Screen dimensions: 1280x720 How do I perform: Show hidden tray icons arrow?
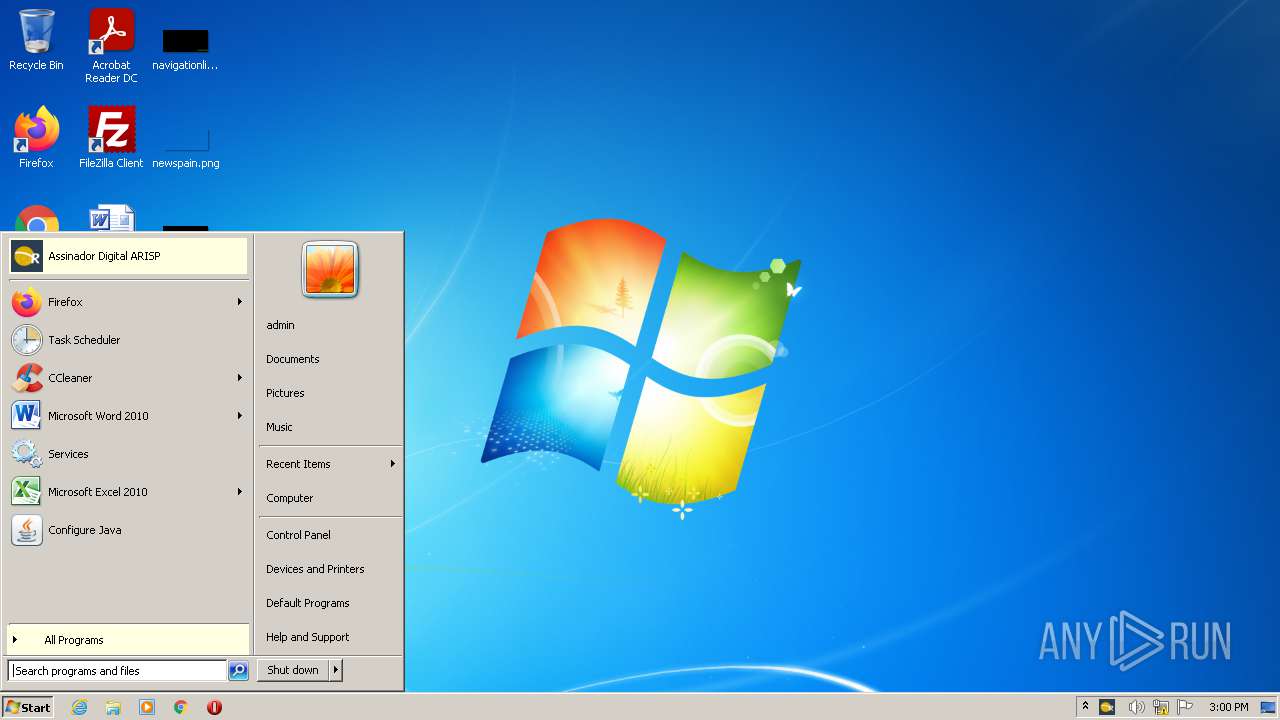click(x=1085, y=707)
